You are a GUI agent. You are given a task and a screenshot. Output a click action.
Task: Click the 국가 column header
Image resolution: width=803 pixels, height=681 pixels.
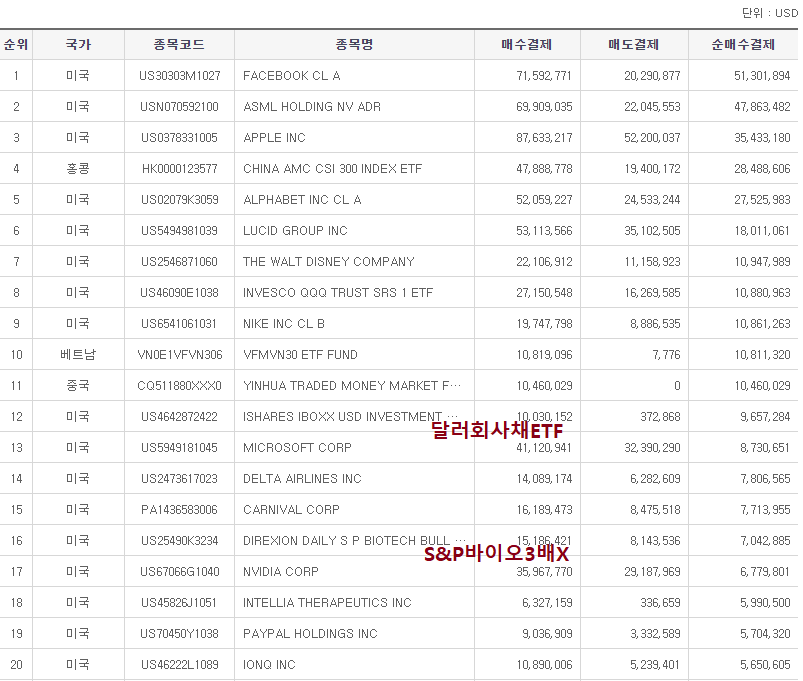(x=78, y=45)
